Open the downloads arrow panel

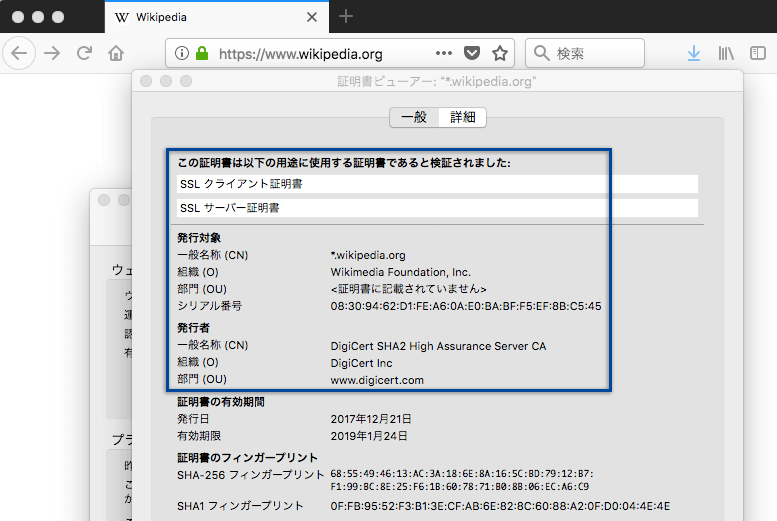pyautogui.click(x=694, y=53)
